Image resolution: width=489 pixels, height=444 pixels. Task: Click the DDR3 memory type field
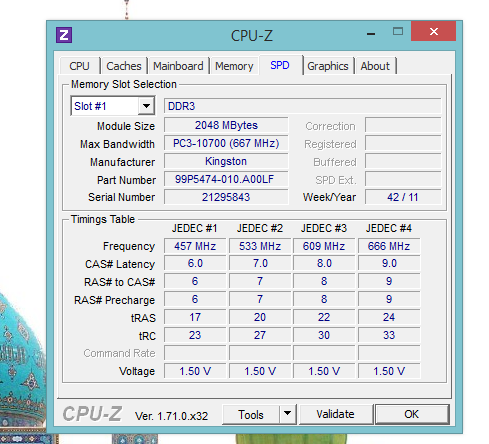(302, 106)
